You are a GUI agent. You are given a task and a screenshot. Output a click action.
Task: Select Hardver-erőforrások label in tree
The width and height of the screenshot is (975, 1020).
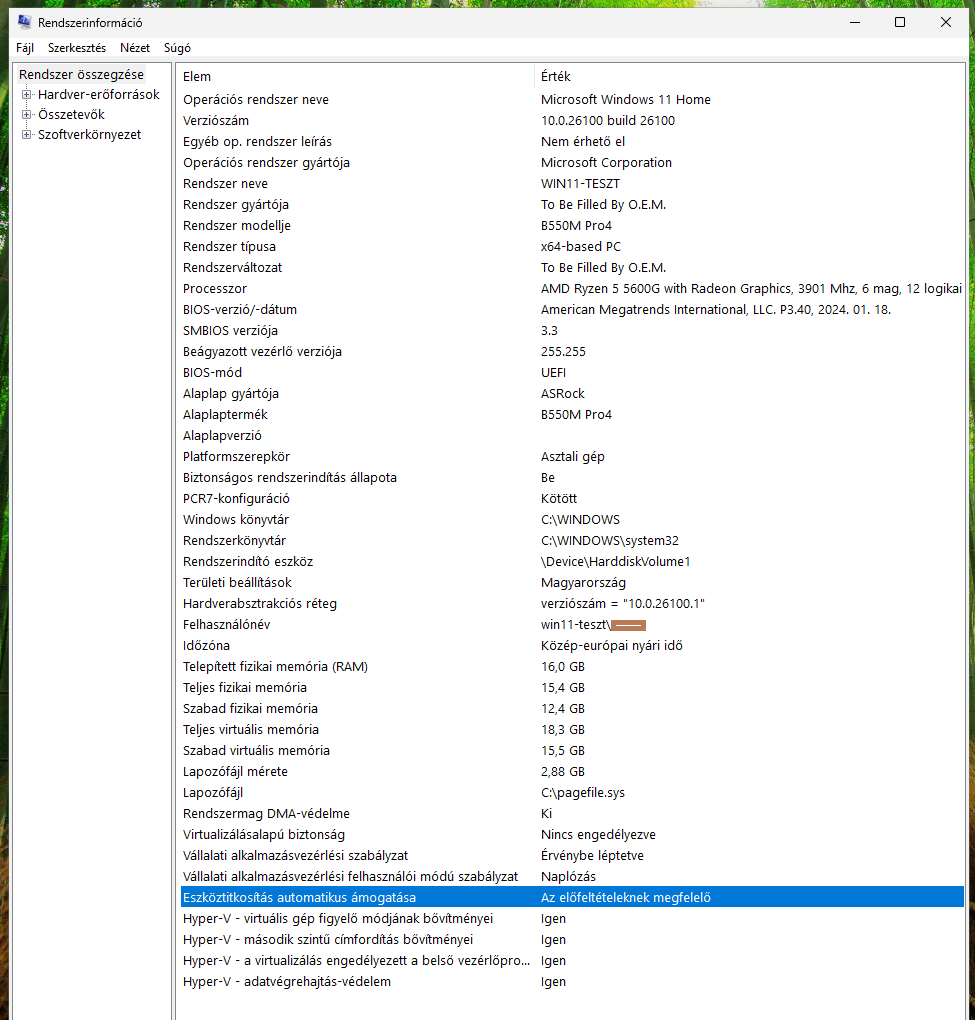(x=99, y=95)
